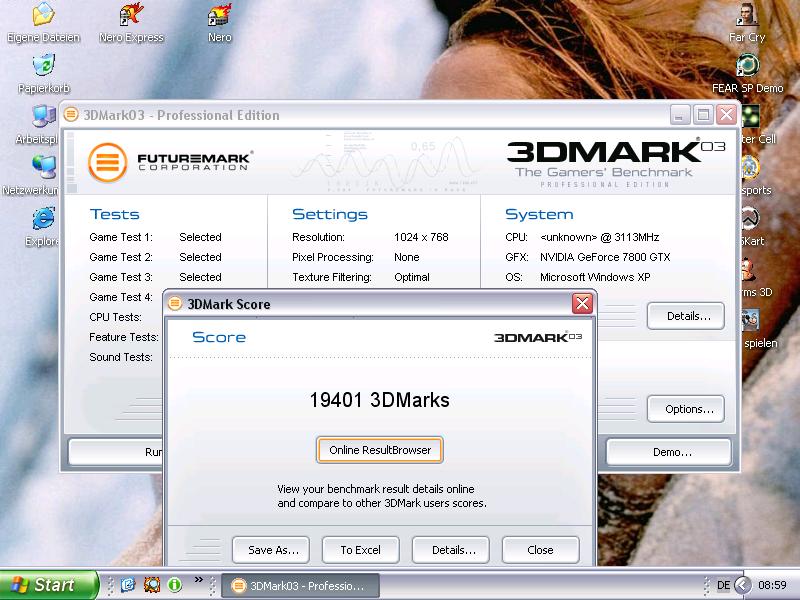
Task: Click the 'System' section heading
Action: click(x=539, y=214)
